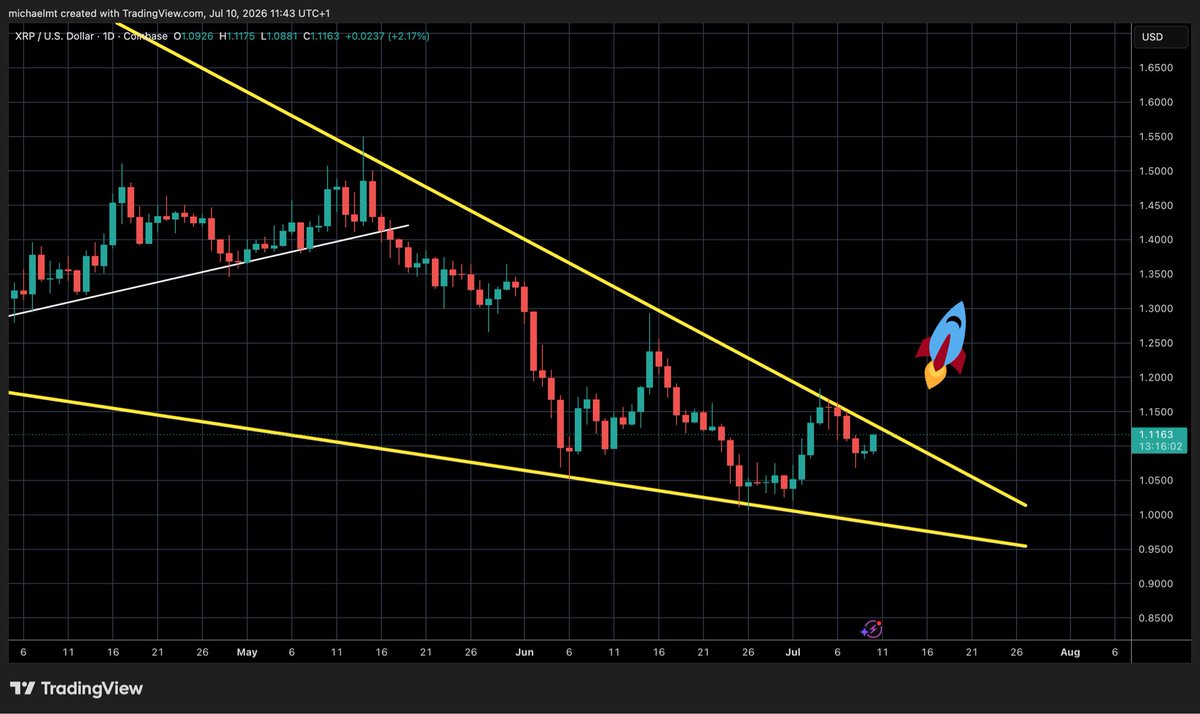Click the low value L1.0881
This screenshot has width=1200, height=714.
pos(280,37)
